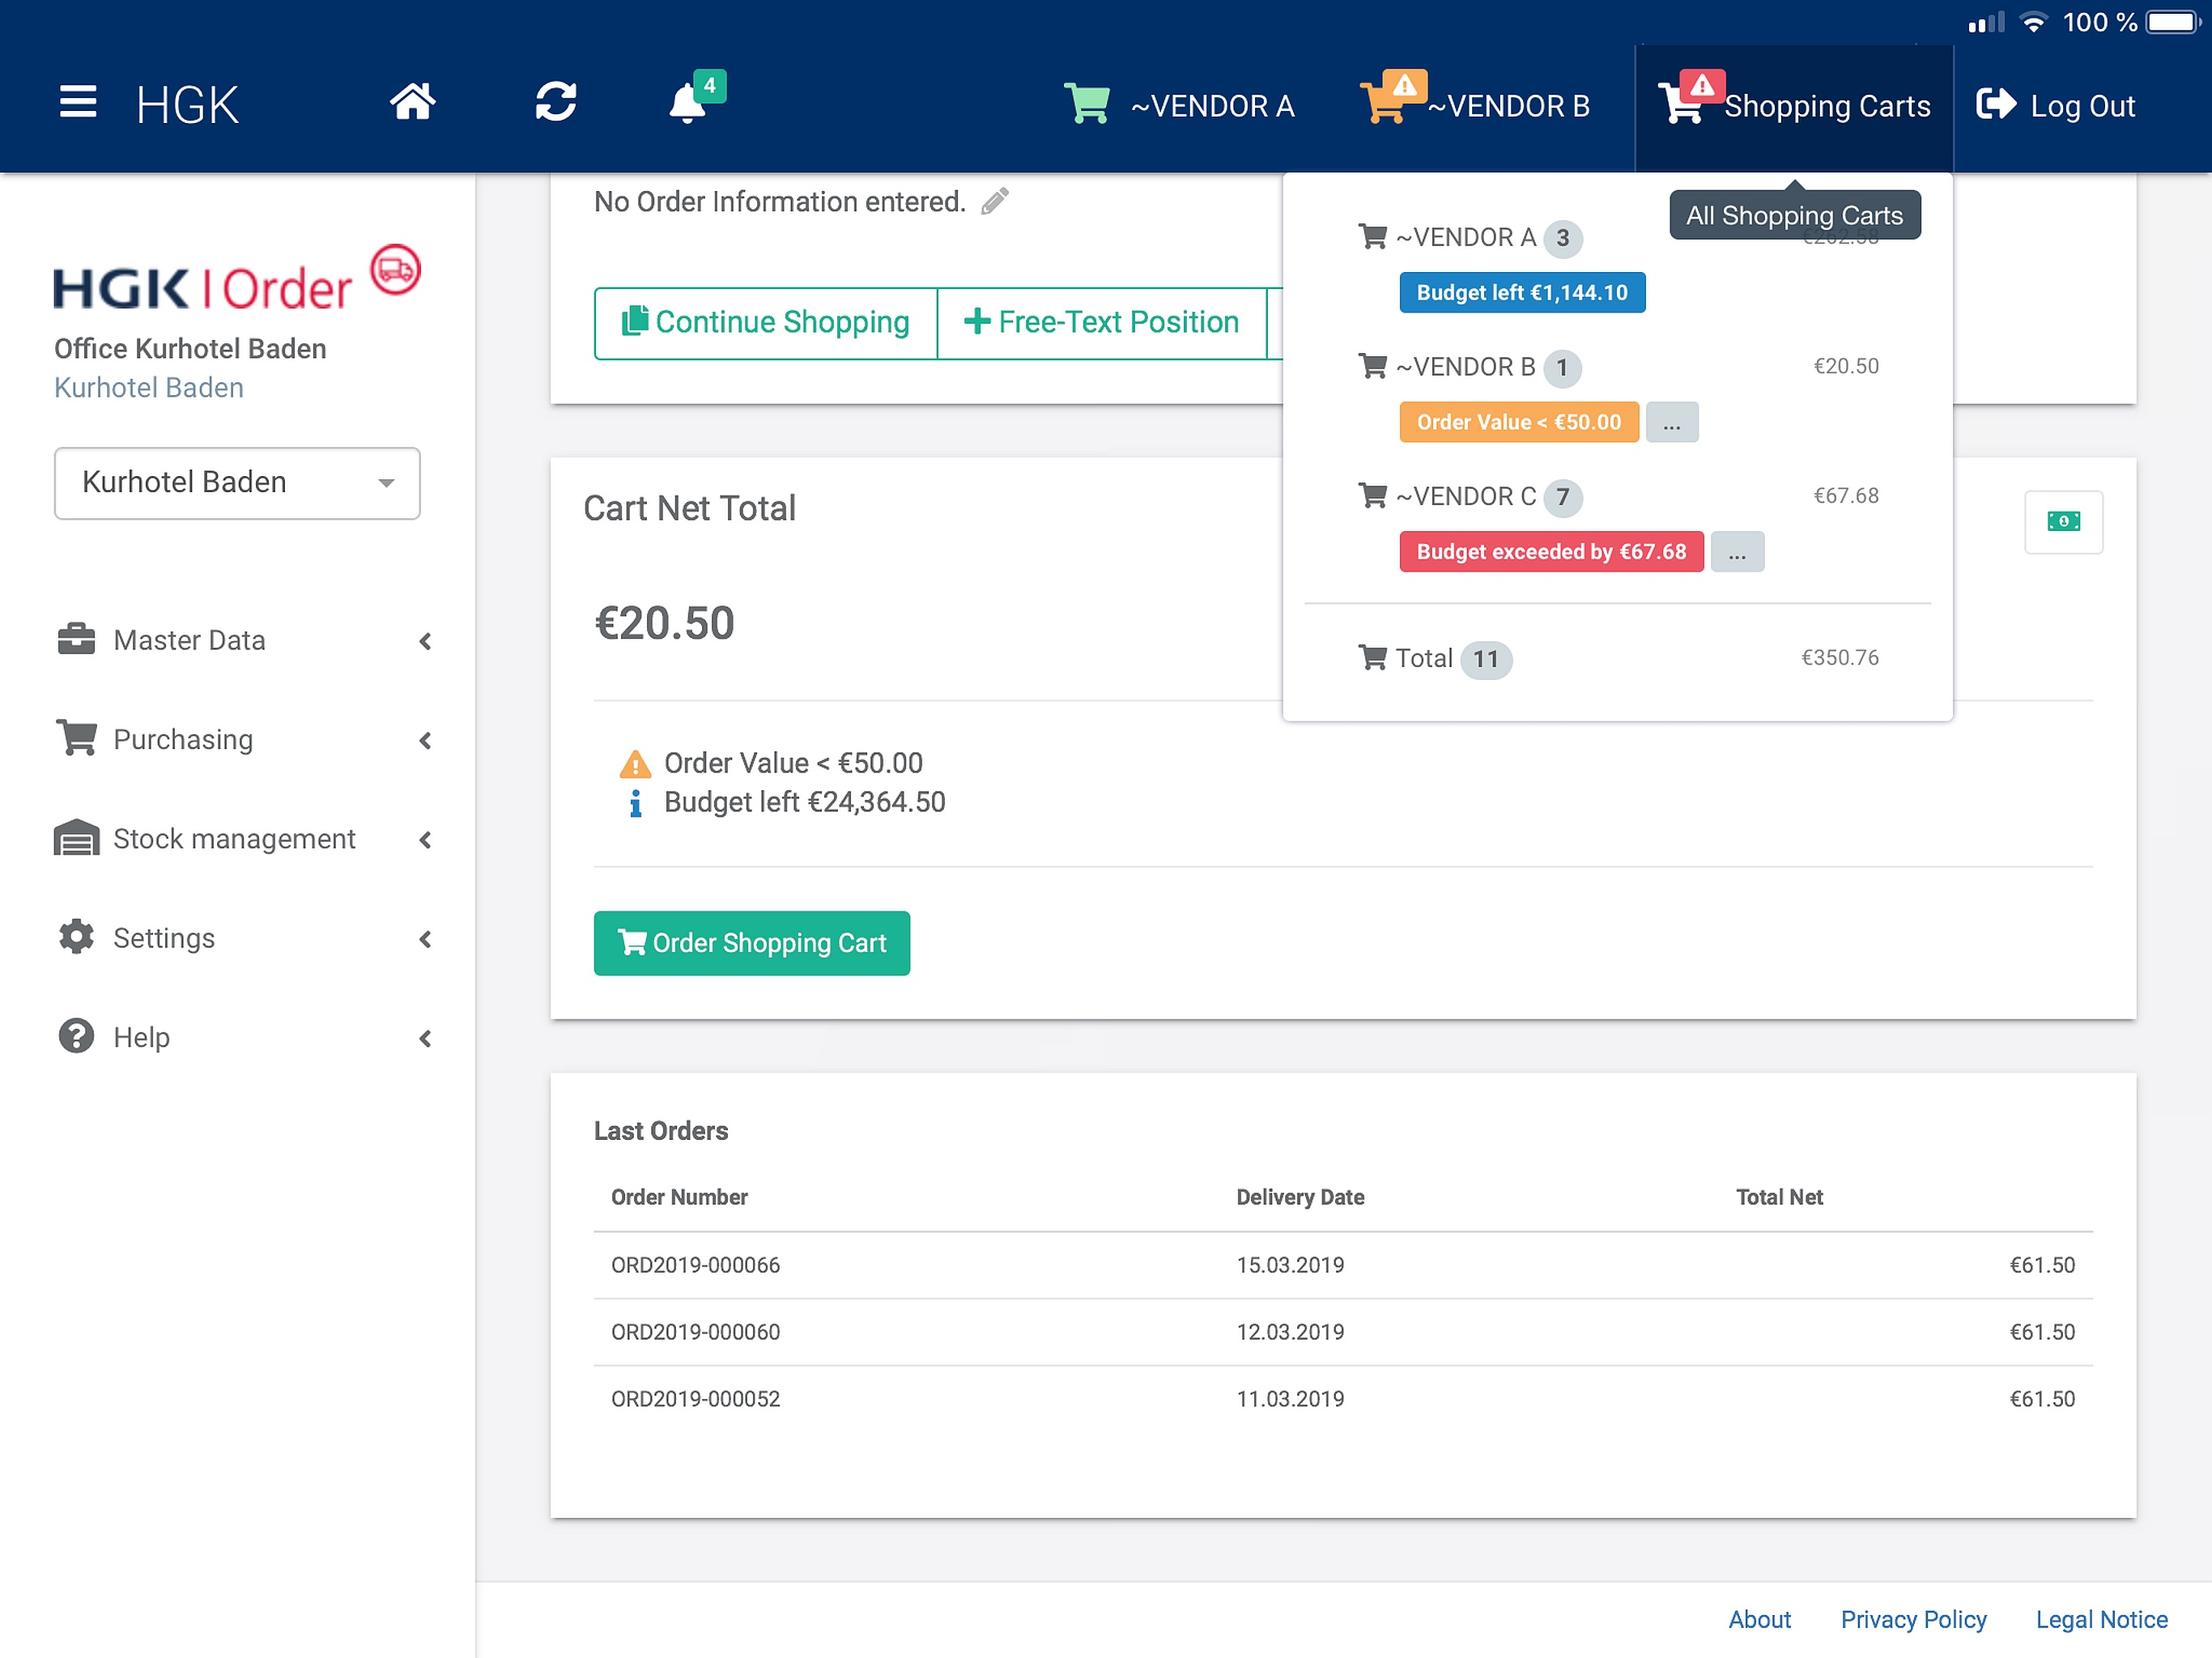Select the Shopping Carts menu in header
The width and height of the screenshot is (2212, 1658).
1794,105
